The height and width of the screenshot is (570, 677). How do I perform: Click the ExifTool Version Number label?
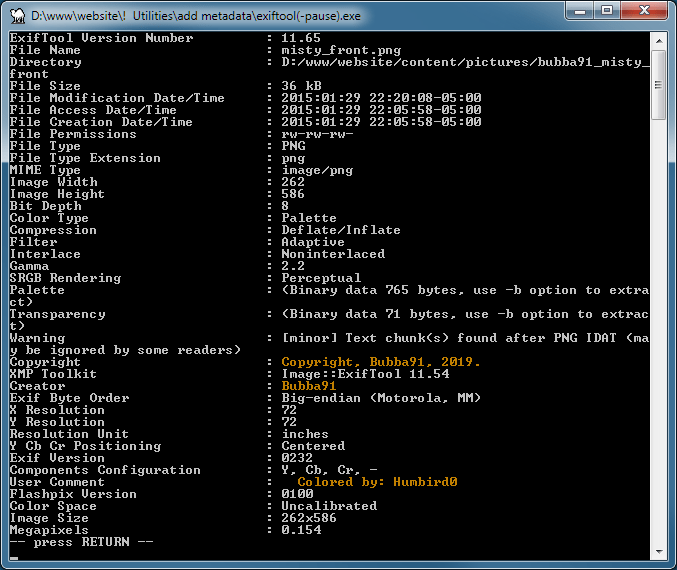(101, 38)
